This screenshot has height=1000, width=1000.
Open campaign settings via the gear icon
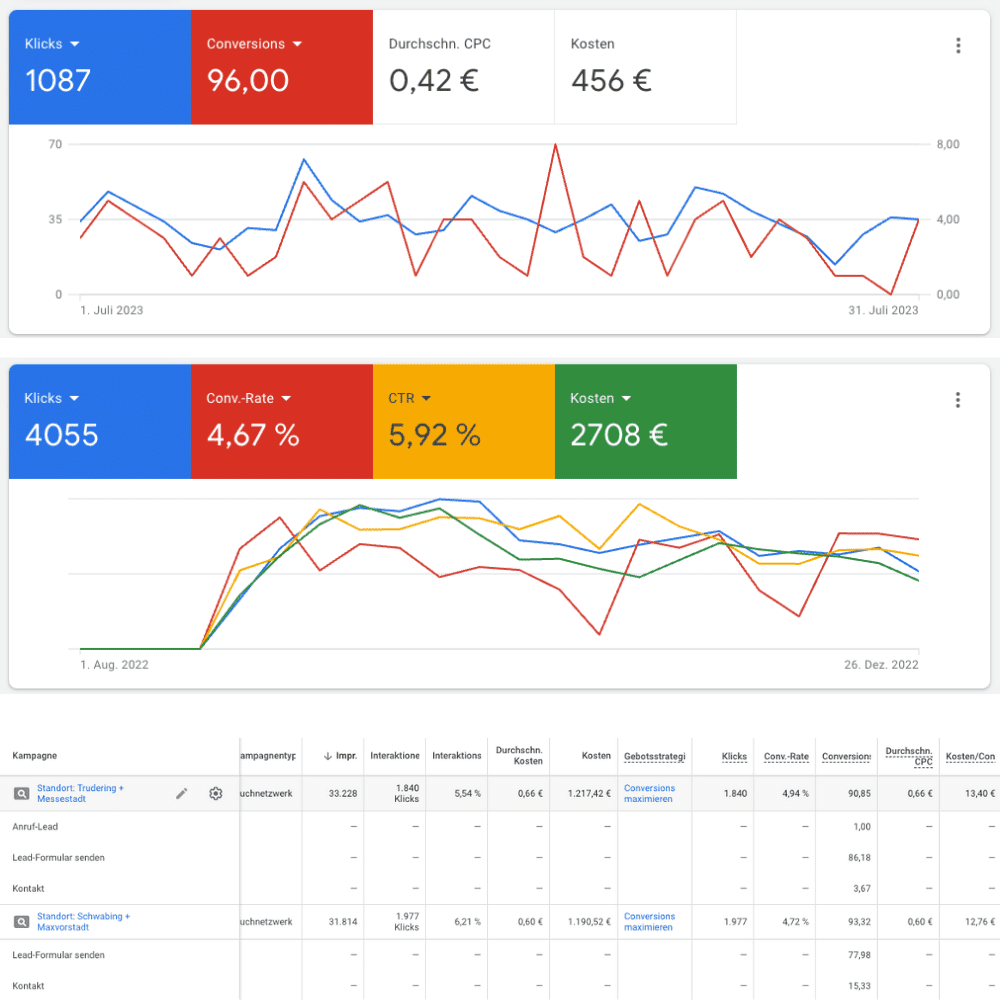[215, 793]
